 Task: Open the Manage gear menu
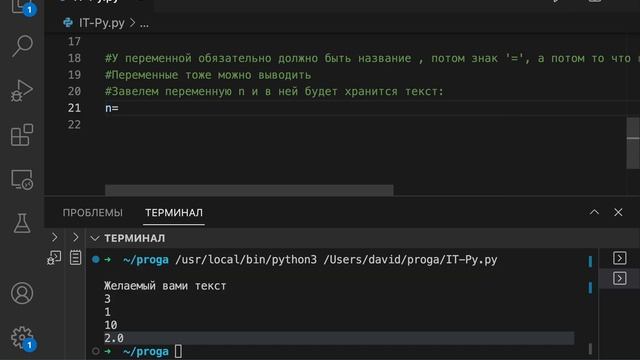click(x=22, y=337)
